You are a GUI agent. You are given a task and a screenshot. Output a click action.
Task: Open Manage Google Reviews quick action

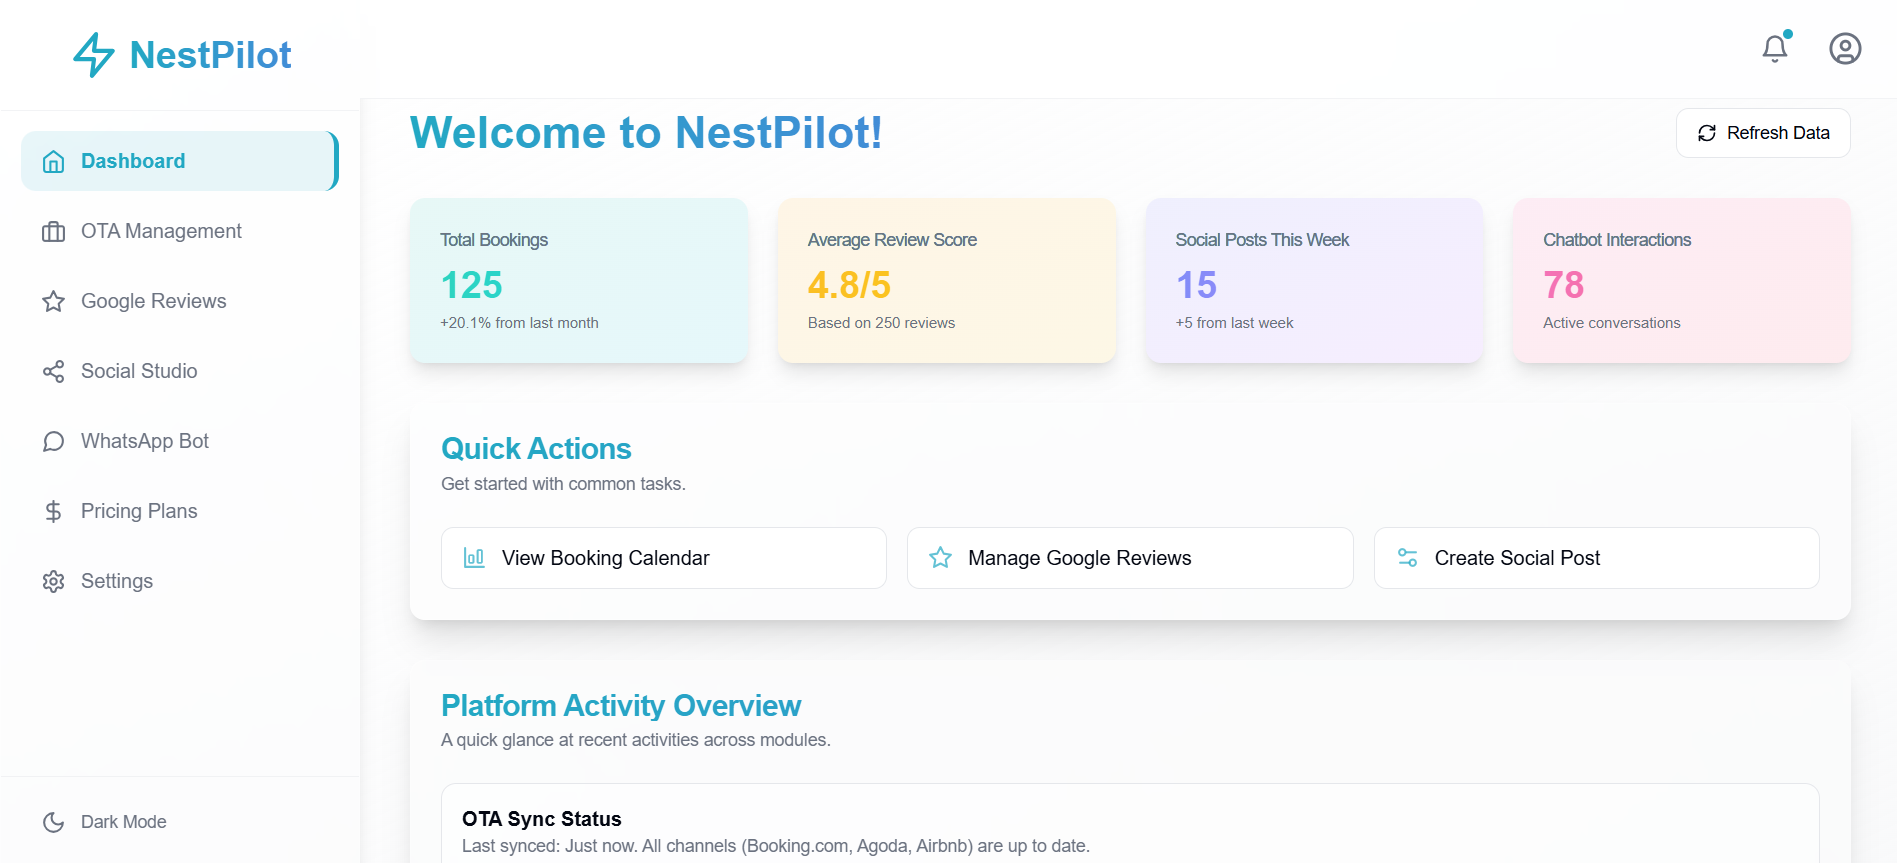click(1129, 558)
